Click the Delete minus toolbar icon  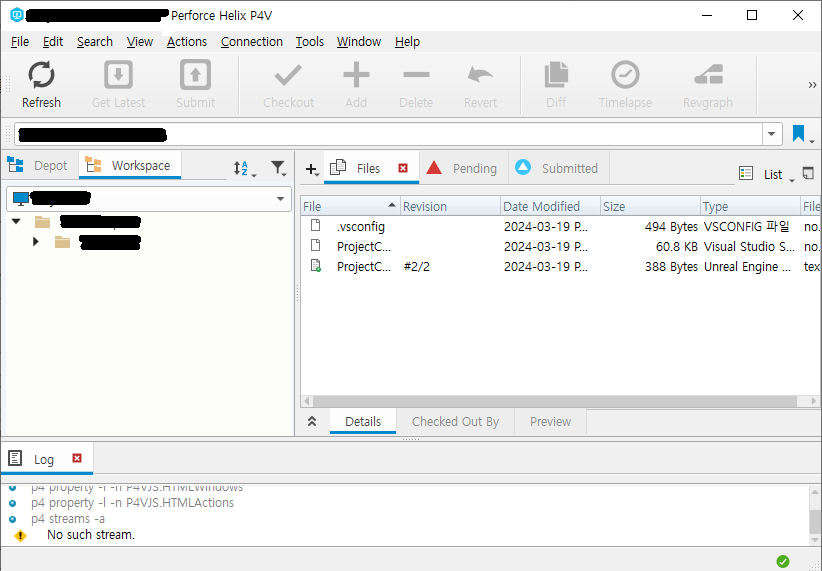416,74
